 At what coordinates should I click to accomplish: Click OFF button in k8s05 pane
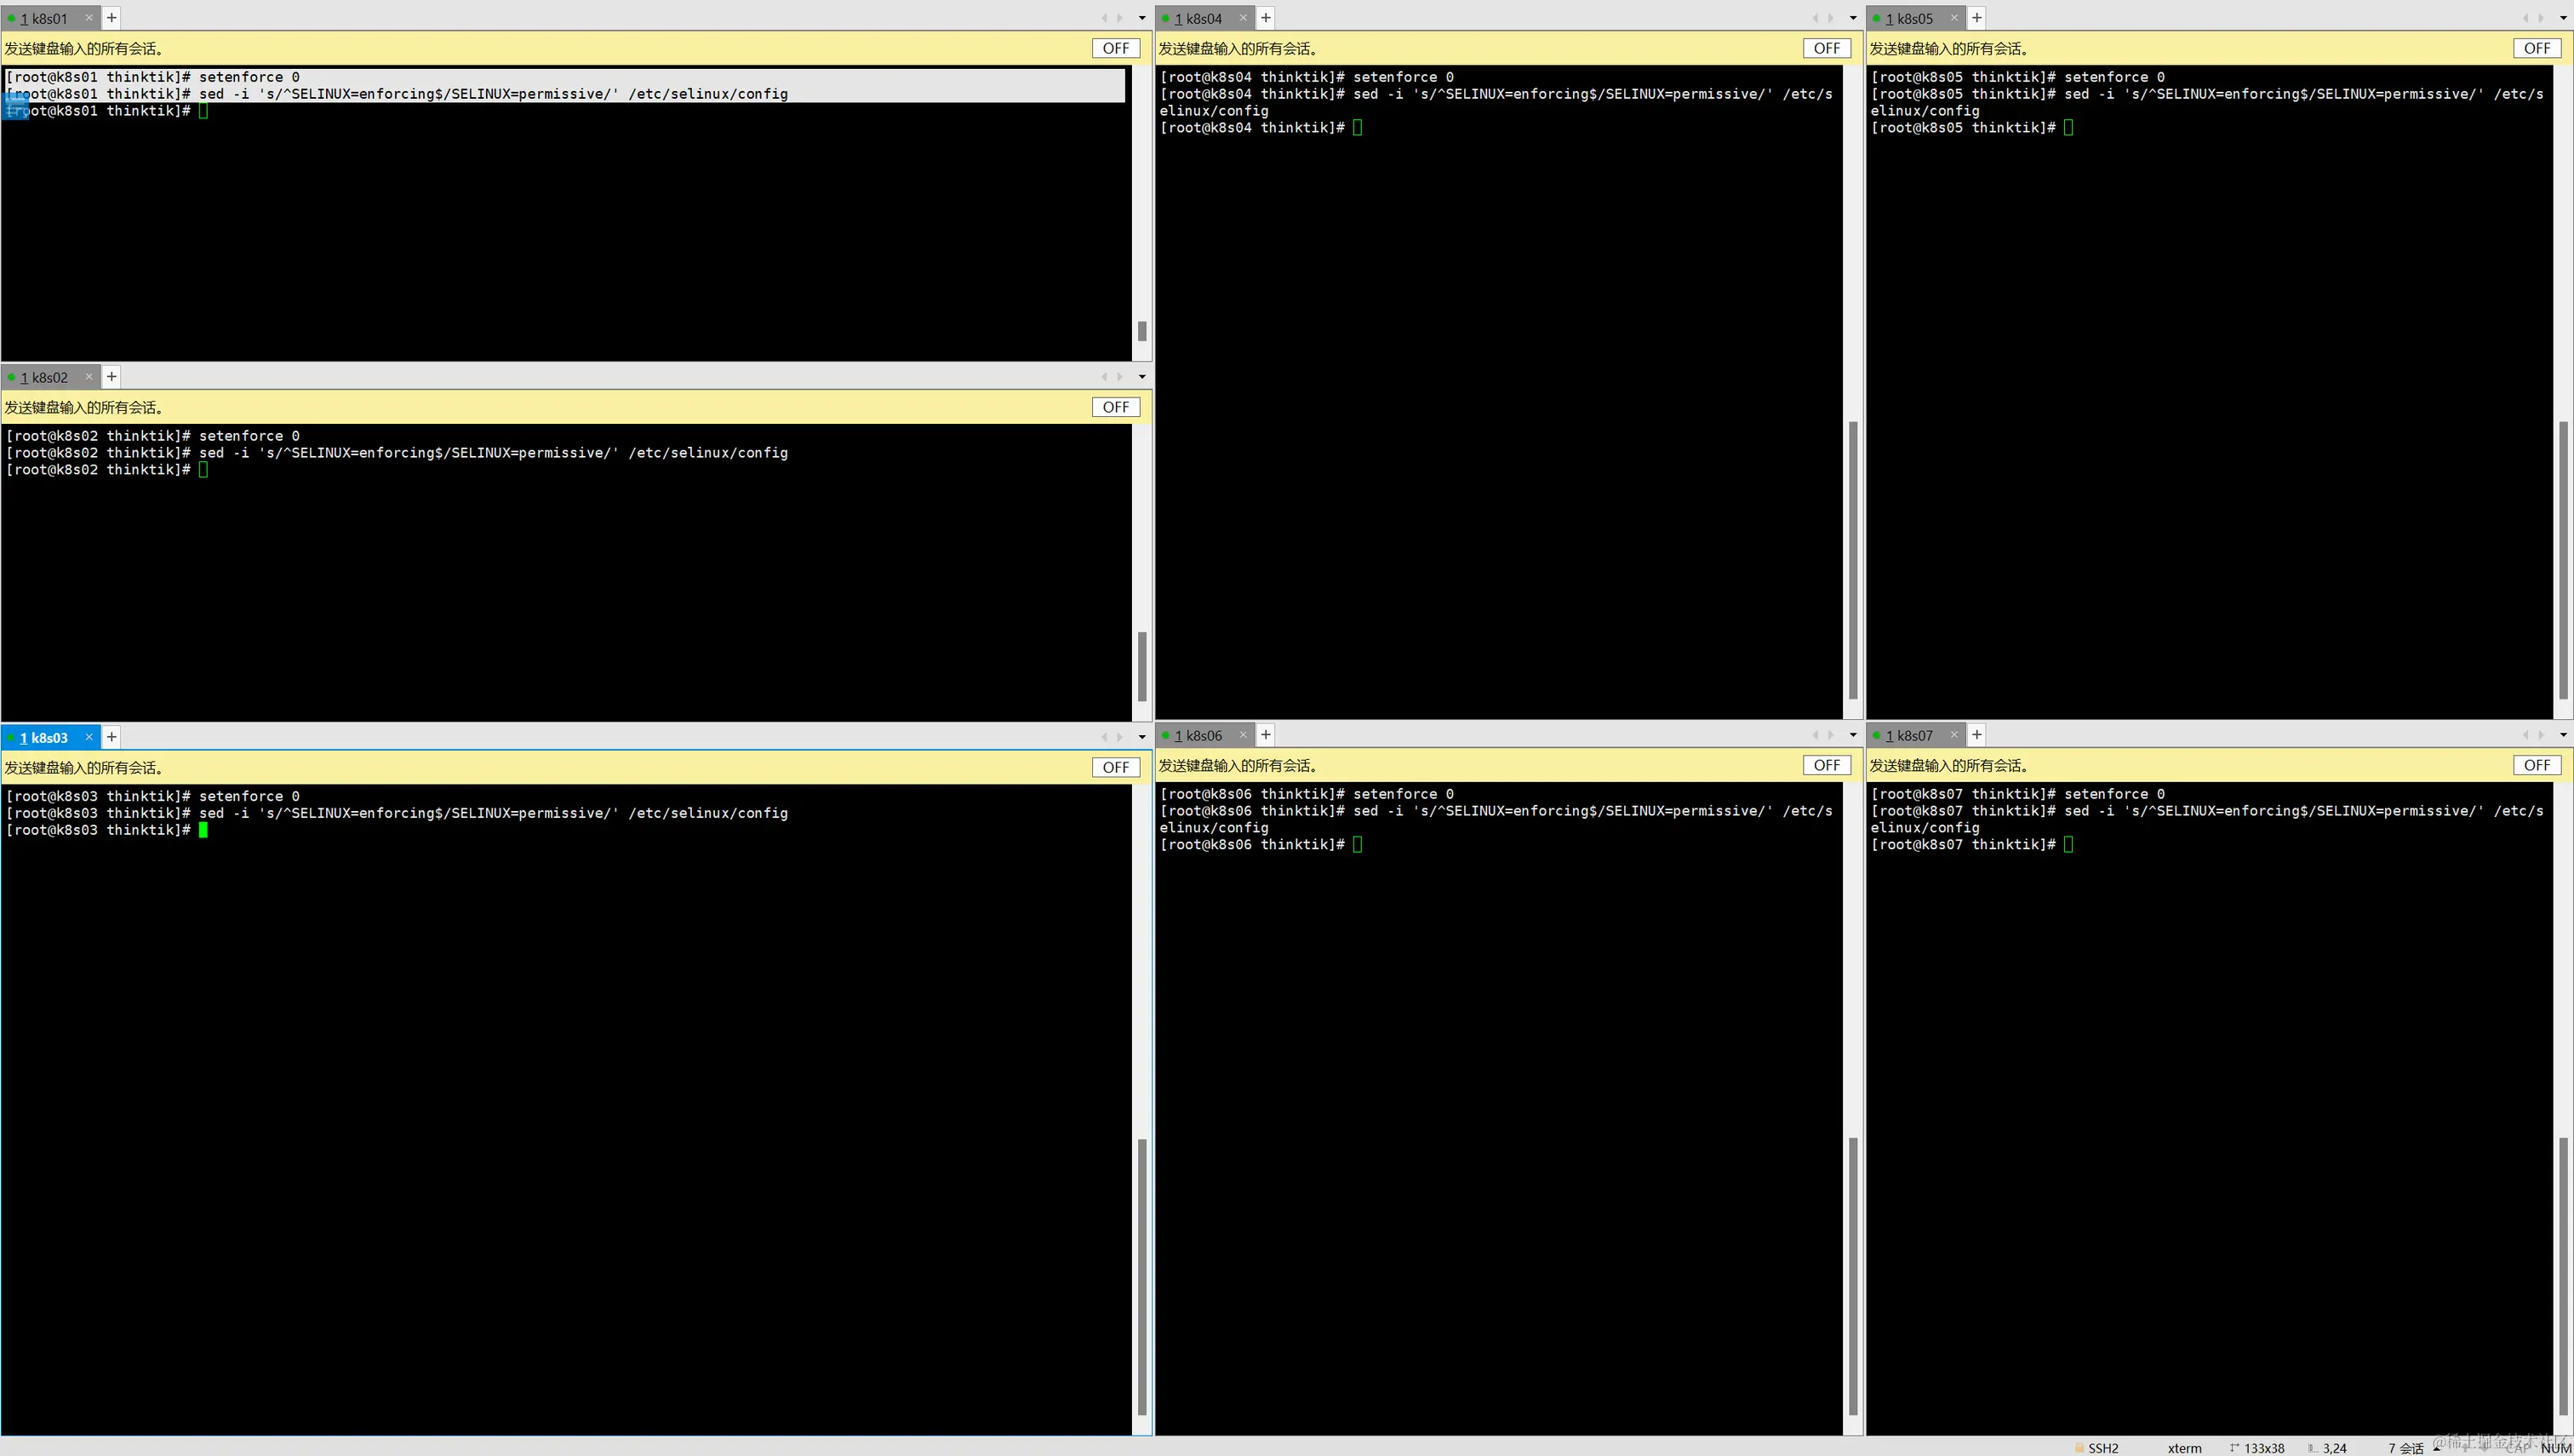2537,48
